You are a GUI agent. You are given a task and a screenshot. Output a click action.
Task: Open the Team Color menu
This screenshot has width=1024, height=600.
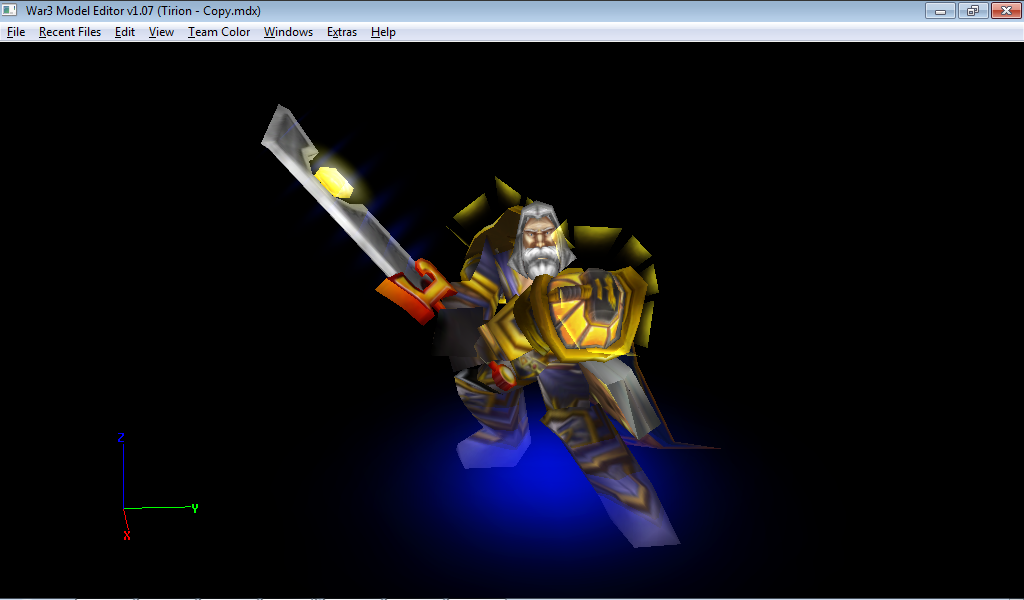pyautogui.click(x=219, y=32)
